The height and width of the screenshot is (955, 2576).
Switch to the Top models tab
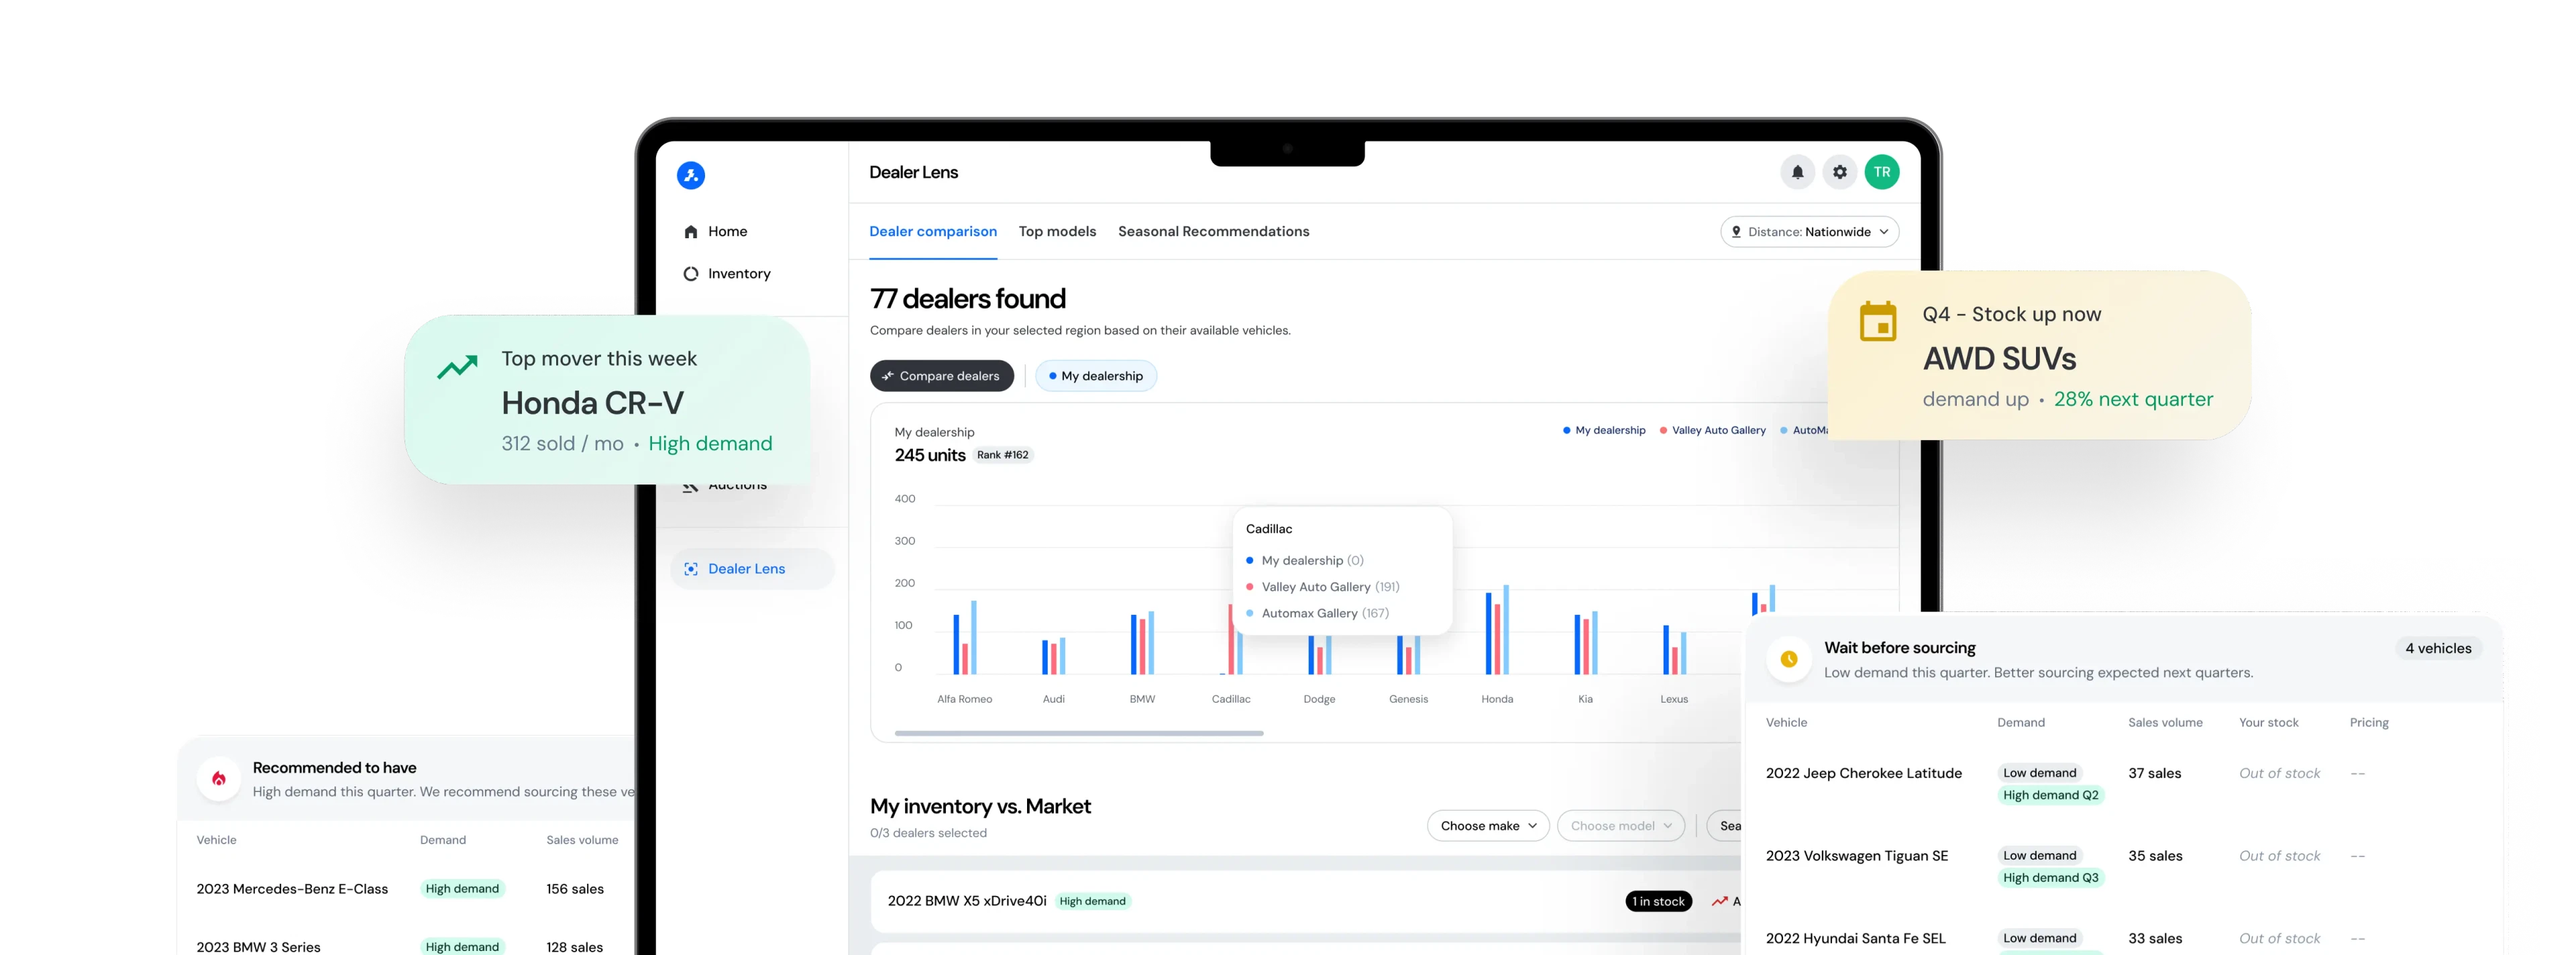click(1057, 231)
